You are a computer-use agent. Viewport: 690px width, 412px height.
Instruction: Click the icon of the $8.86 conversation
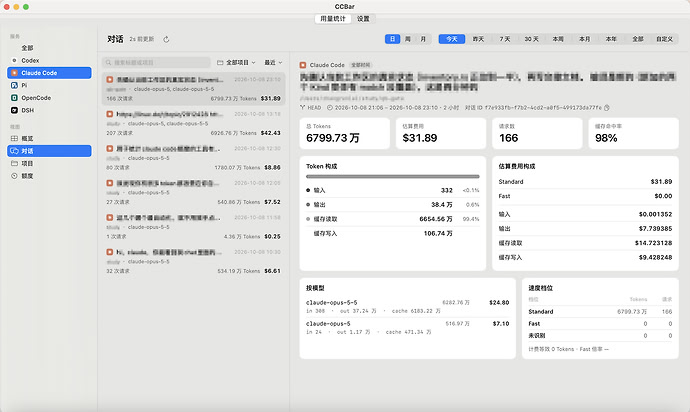[x=110, y=148]
